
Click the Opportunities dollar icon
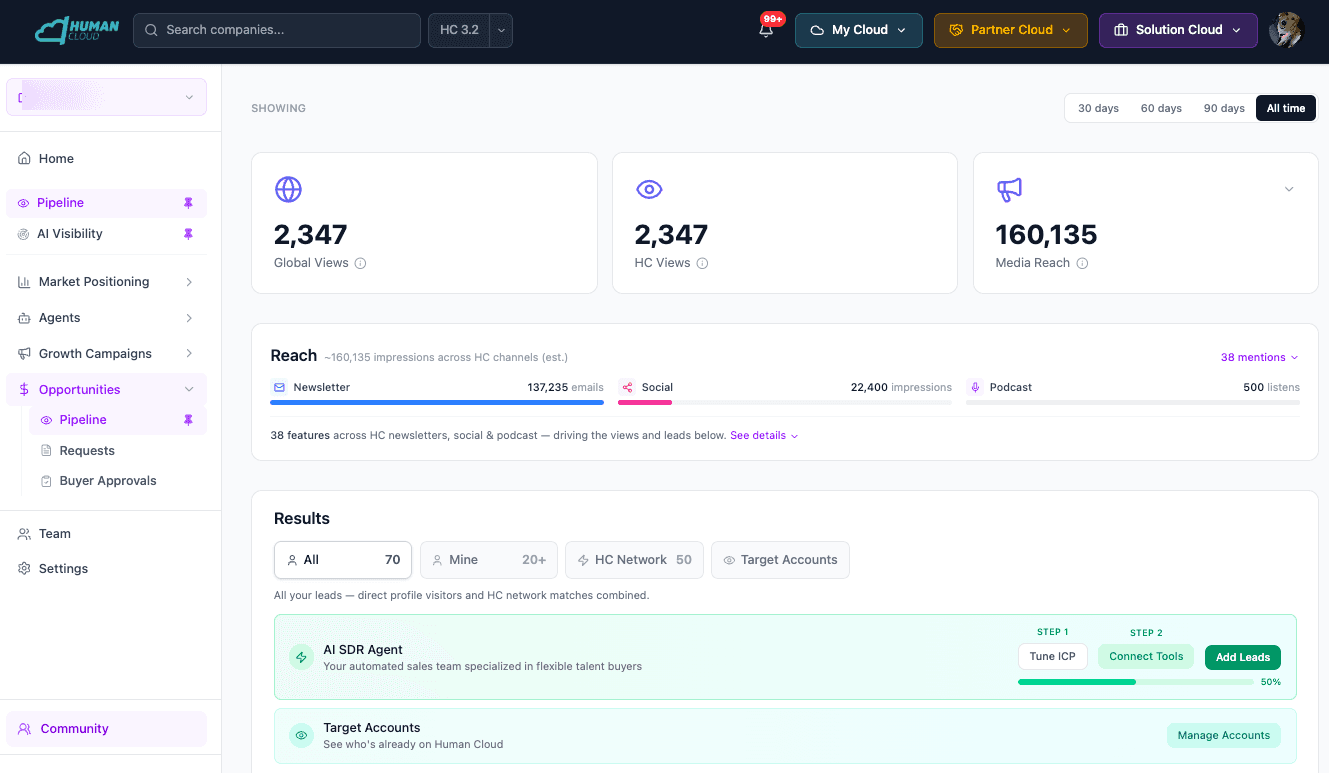25,390
